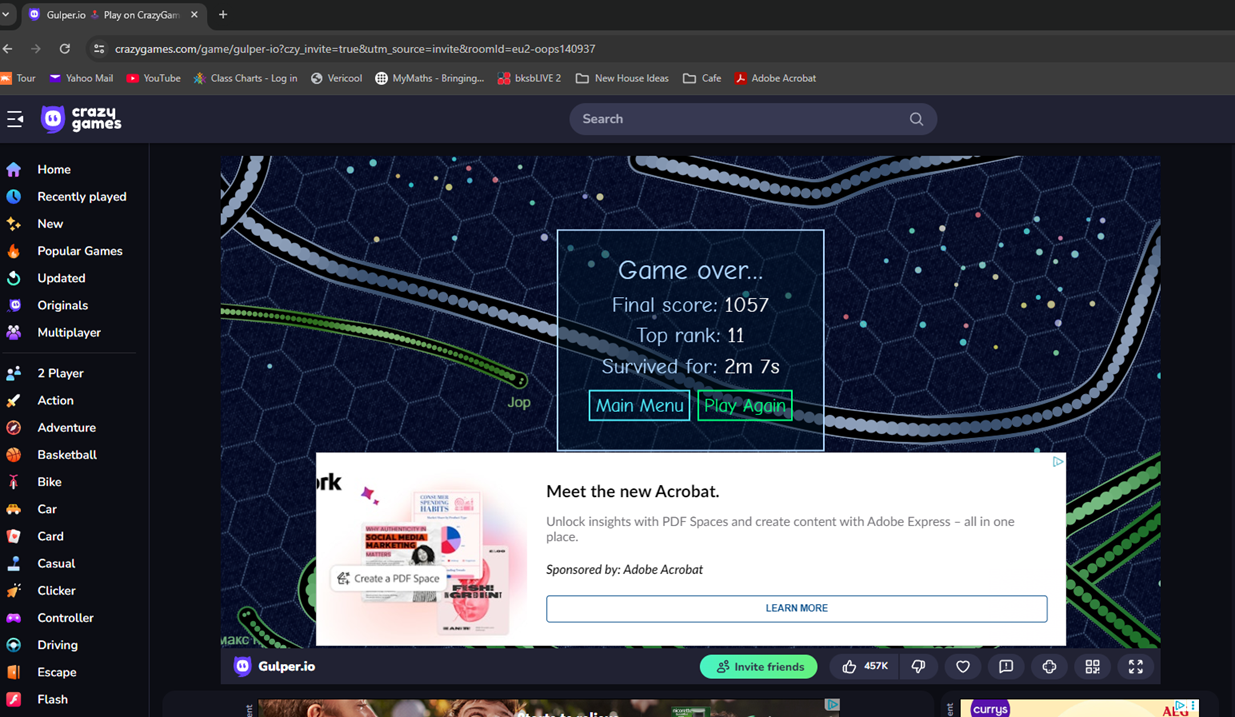Report an issue with the game
Viewport: 1235px width, 717px height.
point(1006,667)
